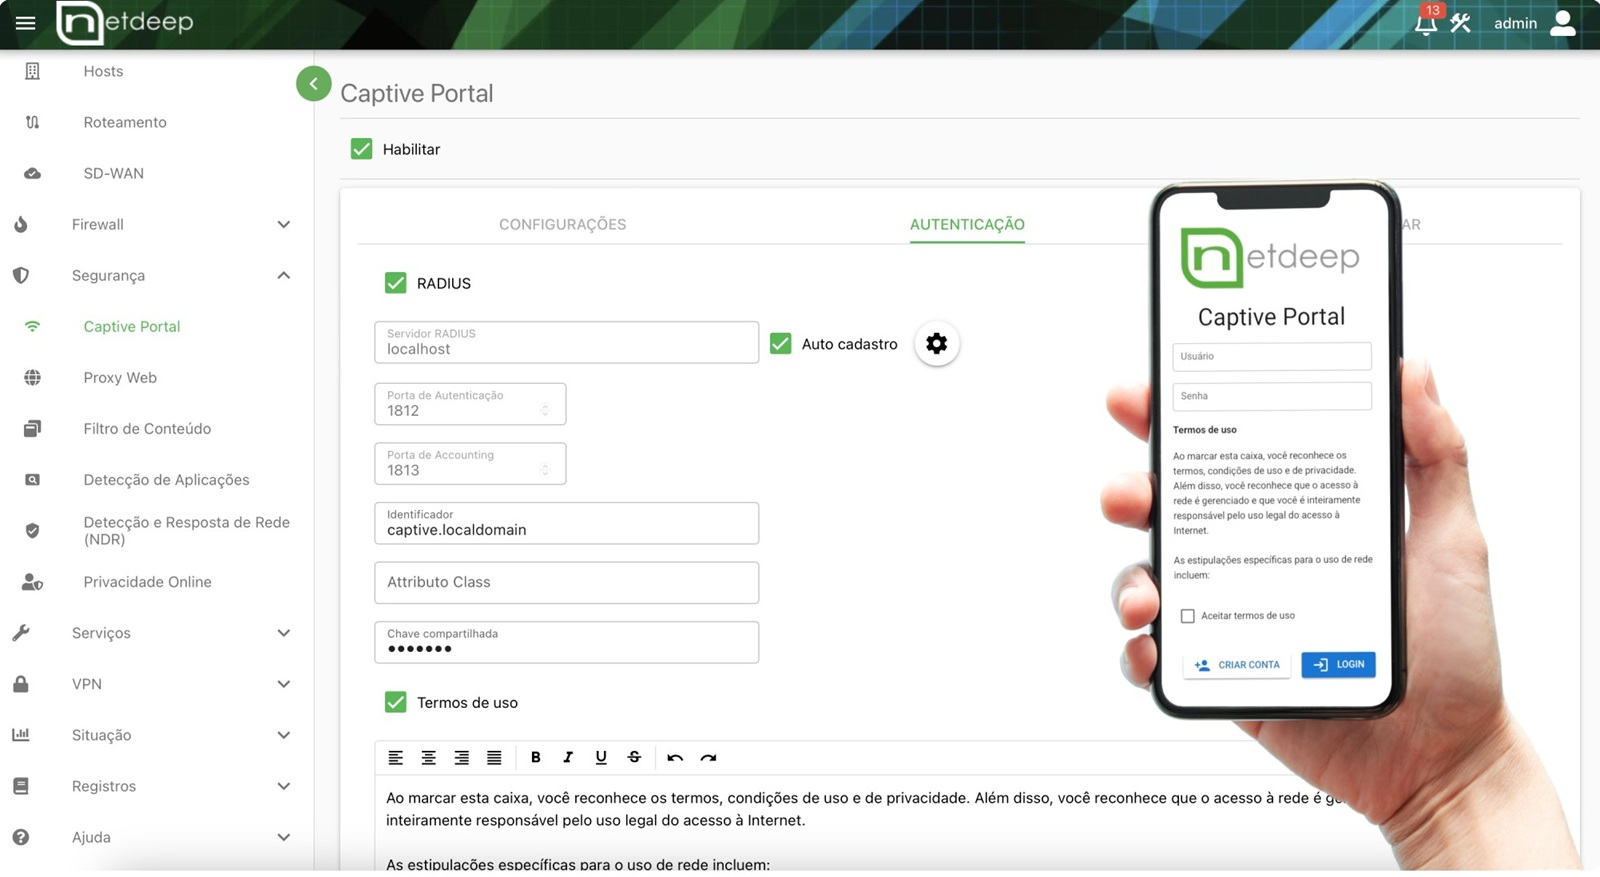This screenshot has height=877, width=1600.
Task: Open the tools wrench icon in header
Action: point(1461,22)
